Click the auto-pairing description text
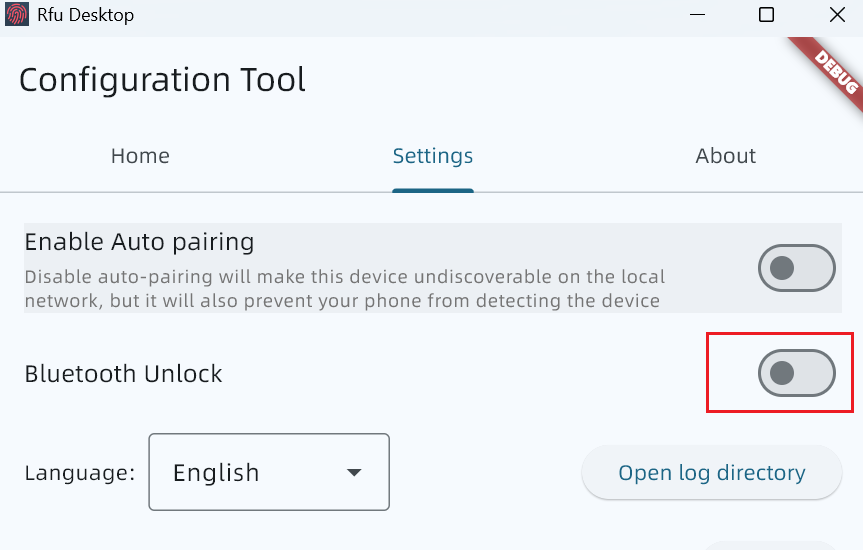This screenshot has width=863, height=550. [x=344, y=288]
